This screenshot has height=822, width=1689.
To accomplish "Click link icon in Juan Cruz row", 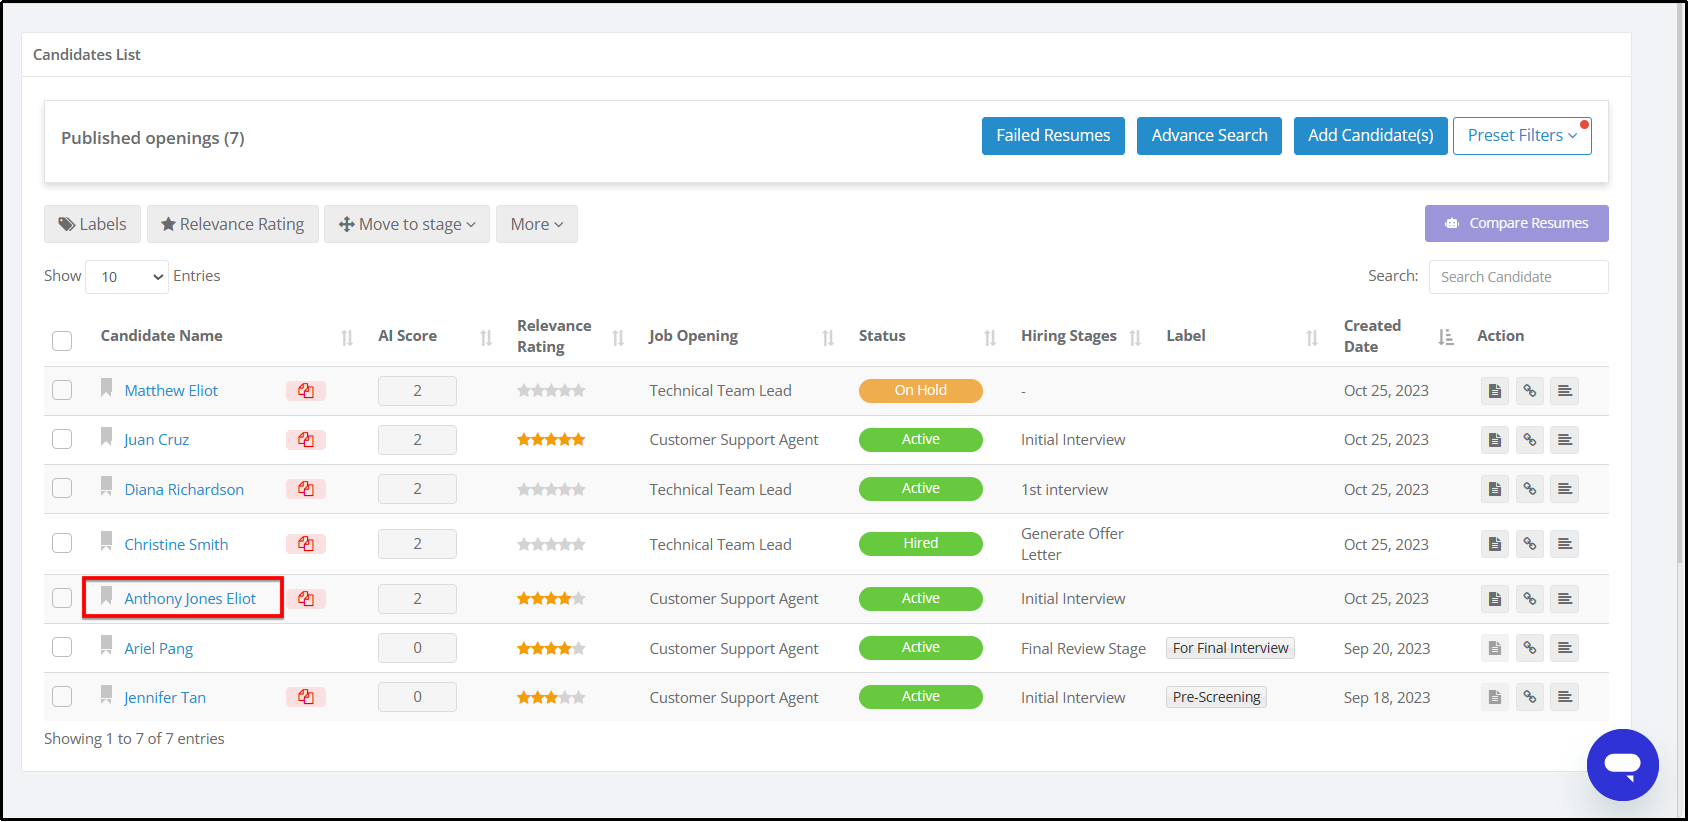I will [x=1530, y=440].
